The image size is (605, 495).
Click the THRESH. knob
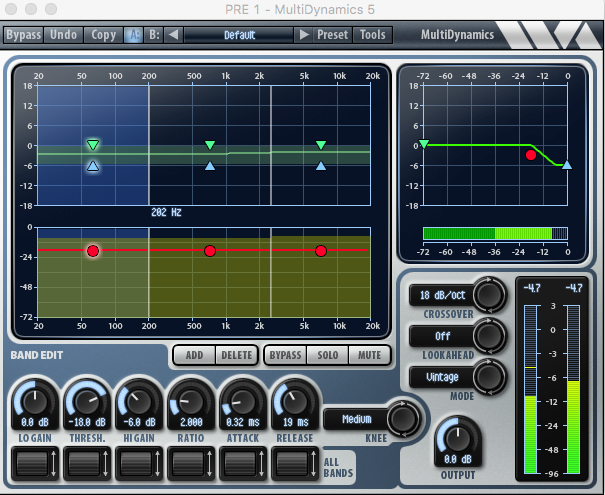click(x=87, y=402)
